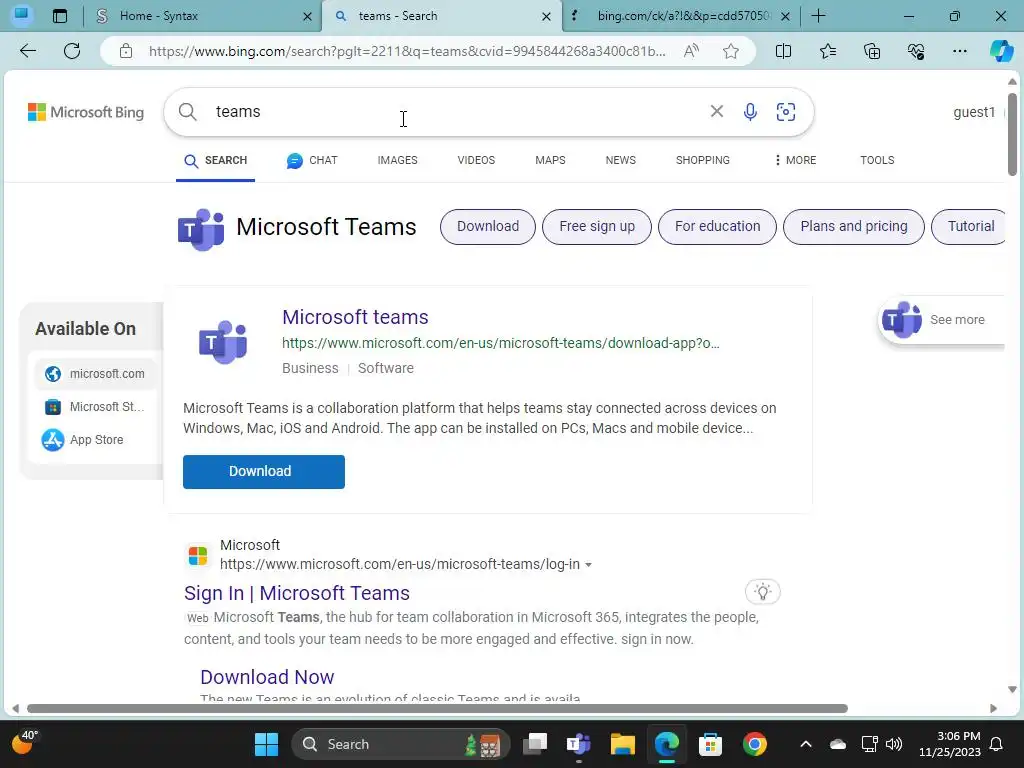Image resolution: width=1024 pixels, height=768 pixels.
Task: Open Microsoft Teams from taskbar
Action: pyautogui.click(x=579, y=744)
